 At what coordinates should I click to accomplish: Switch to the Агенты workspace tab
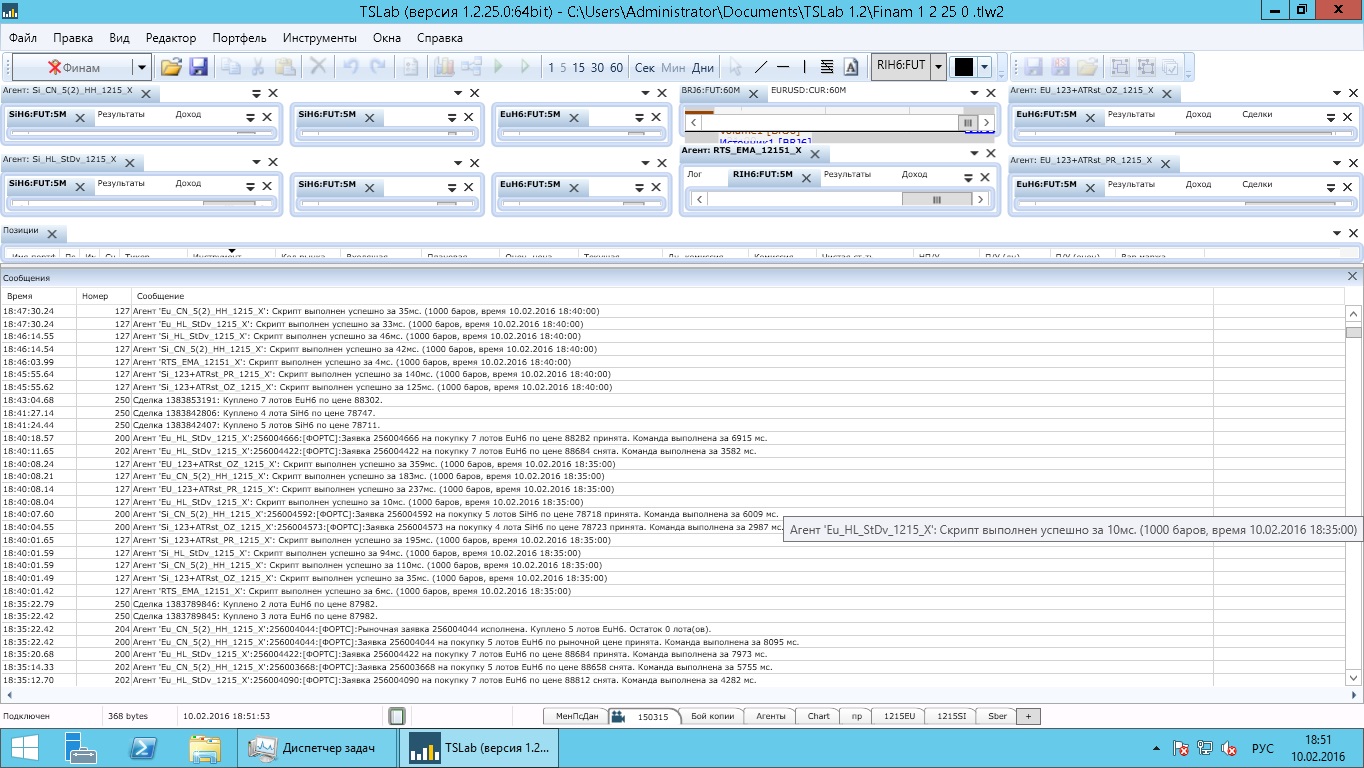(770, 716)
